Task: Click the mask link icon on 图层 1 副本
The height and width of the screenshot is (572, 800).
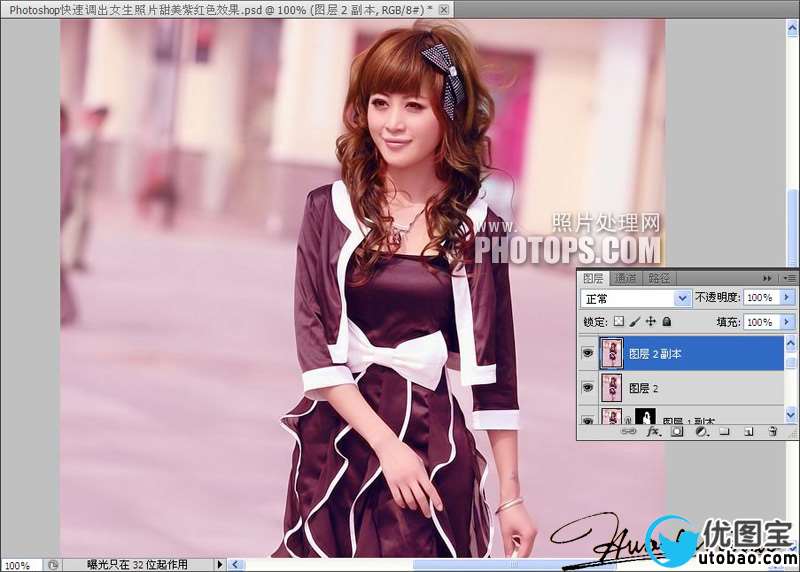Action: point(629,419)
